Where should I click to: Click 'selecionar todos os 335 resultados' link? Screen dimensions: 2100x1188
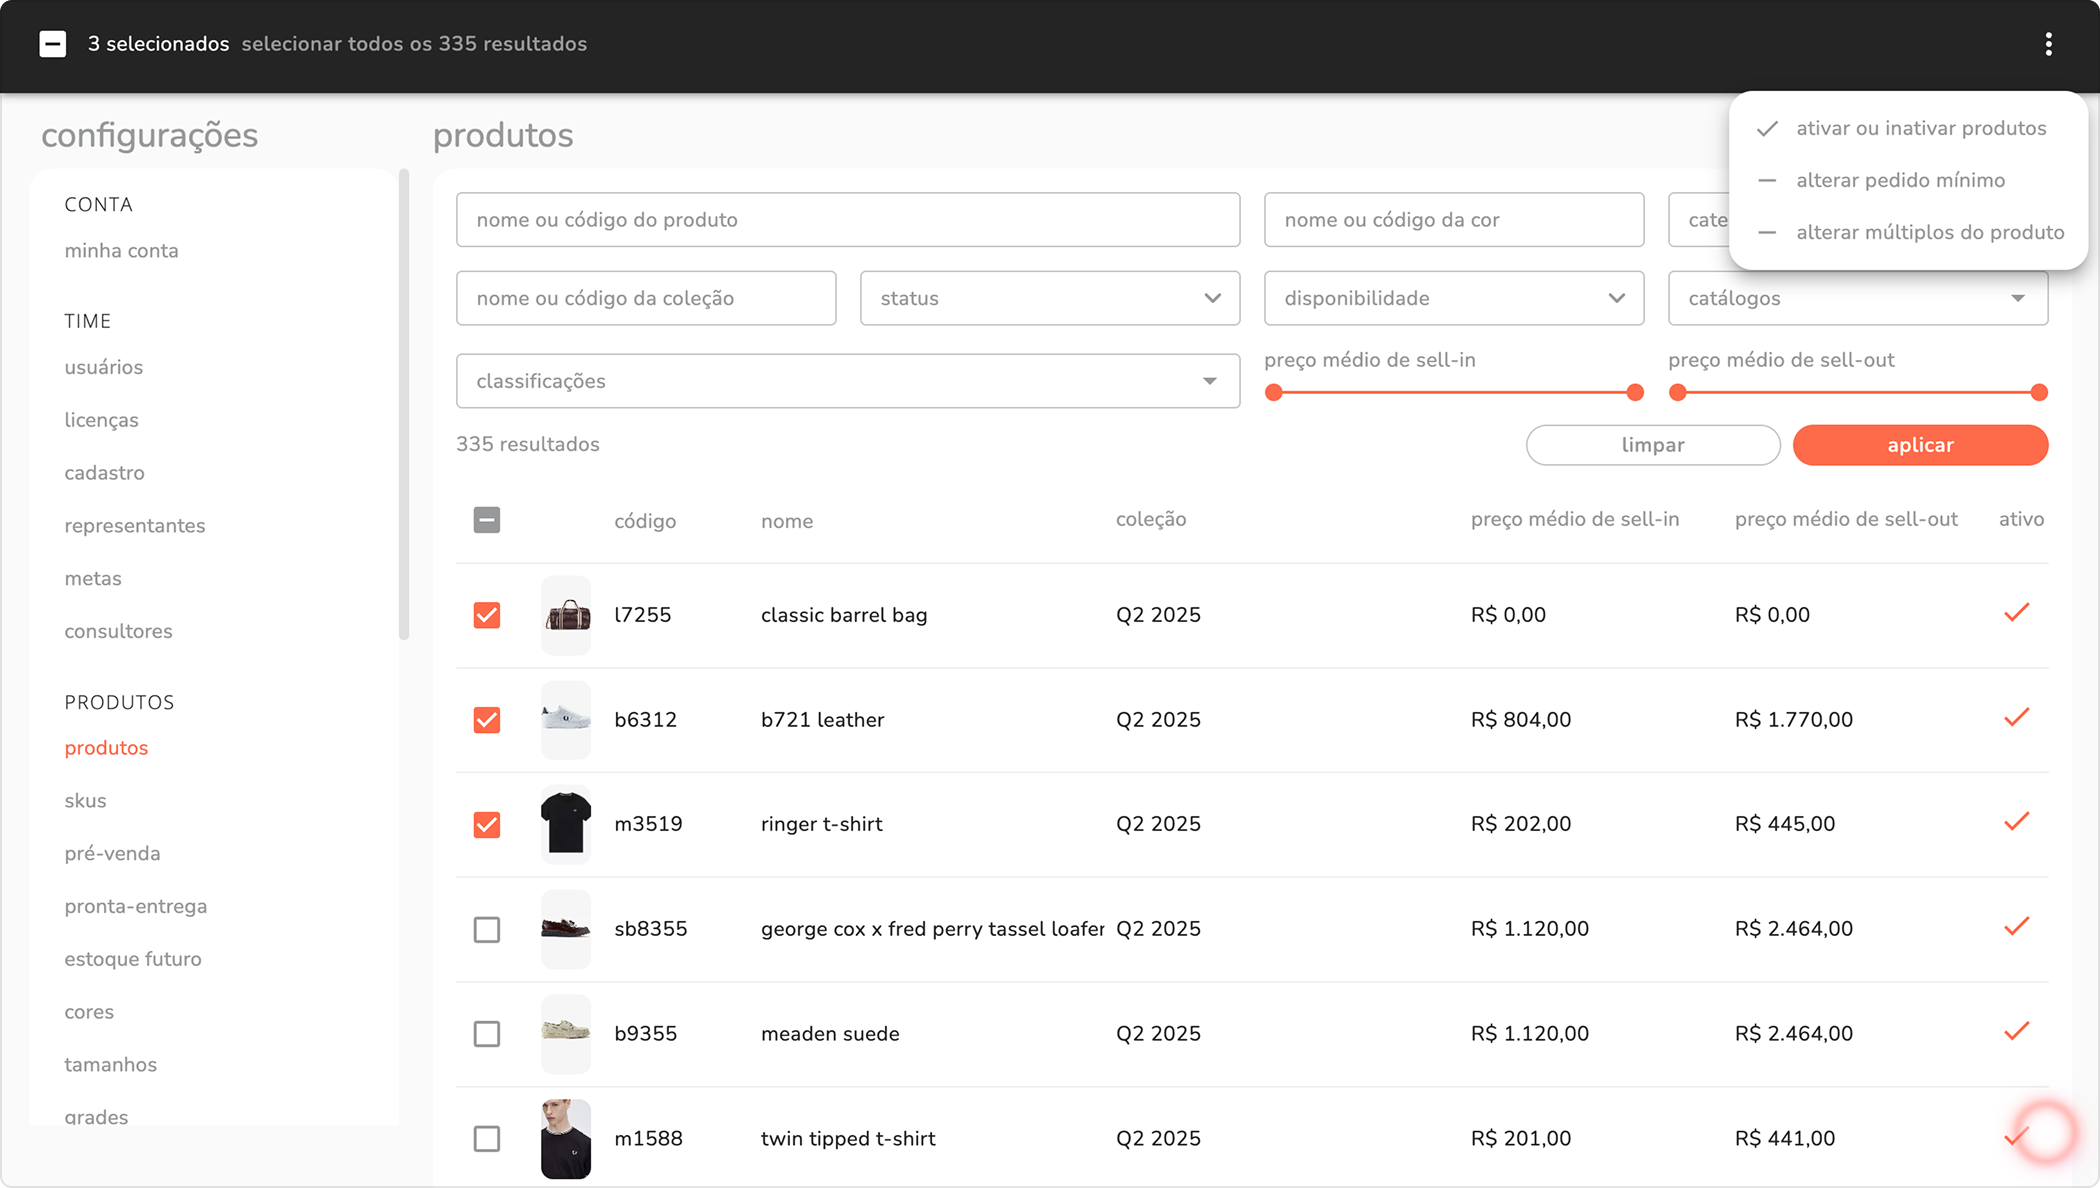414,44
